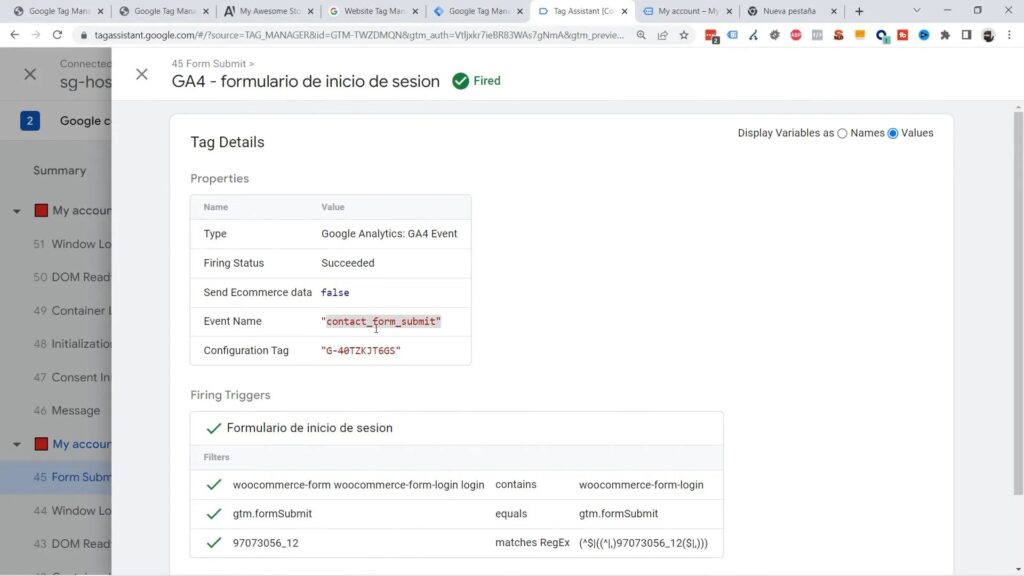Click the ABP extension icon
This screenshot has height=576, width=1024.
[x=795, y=35]
